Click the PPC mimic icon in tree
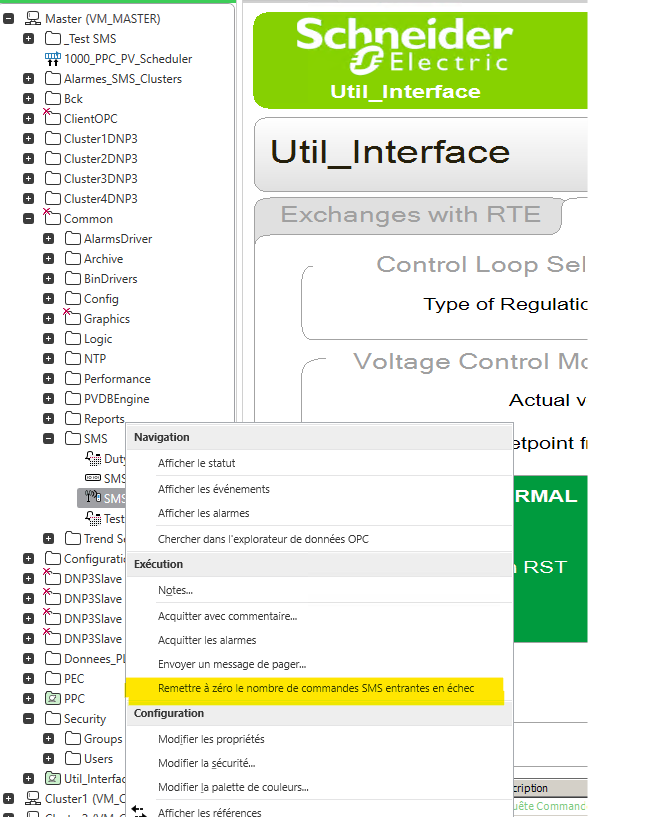The height and width of the screenshot is (817, 670). [53, 698]
